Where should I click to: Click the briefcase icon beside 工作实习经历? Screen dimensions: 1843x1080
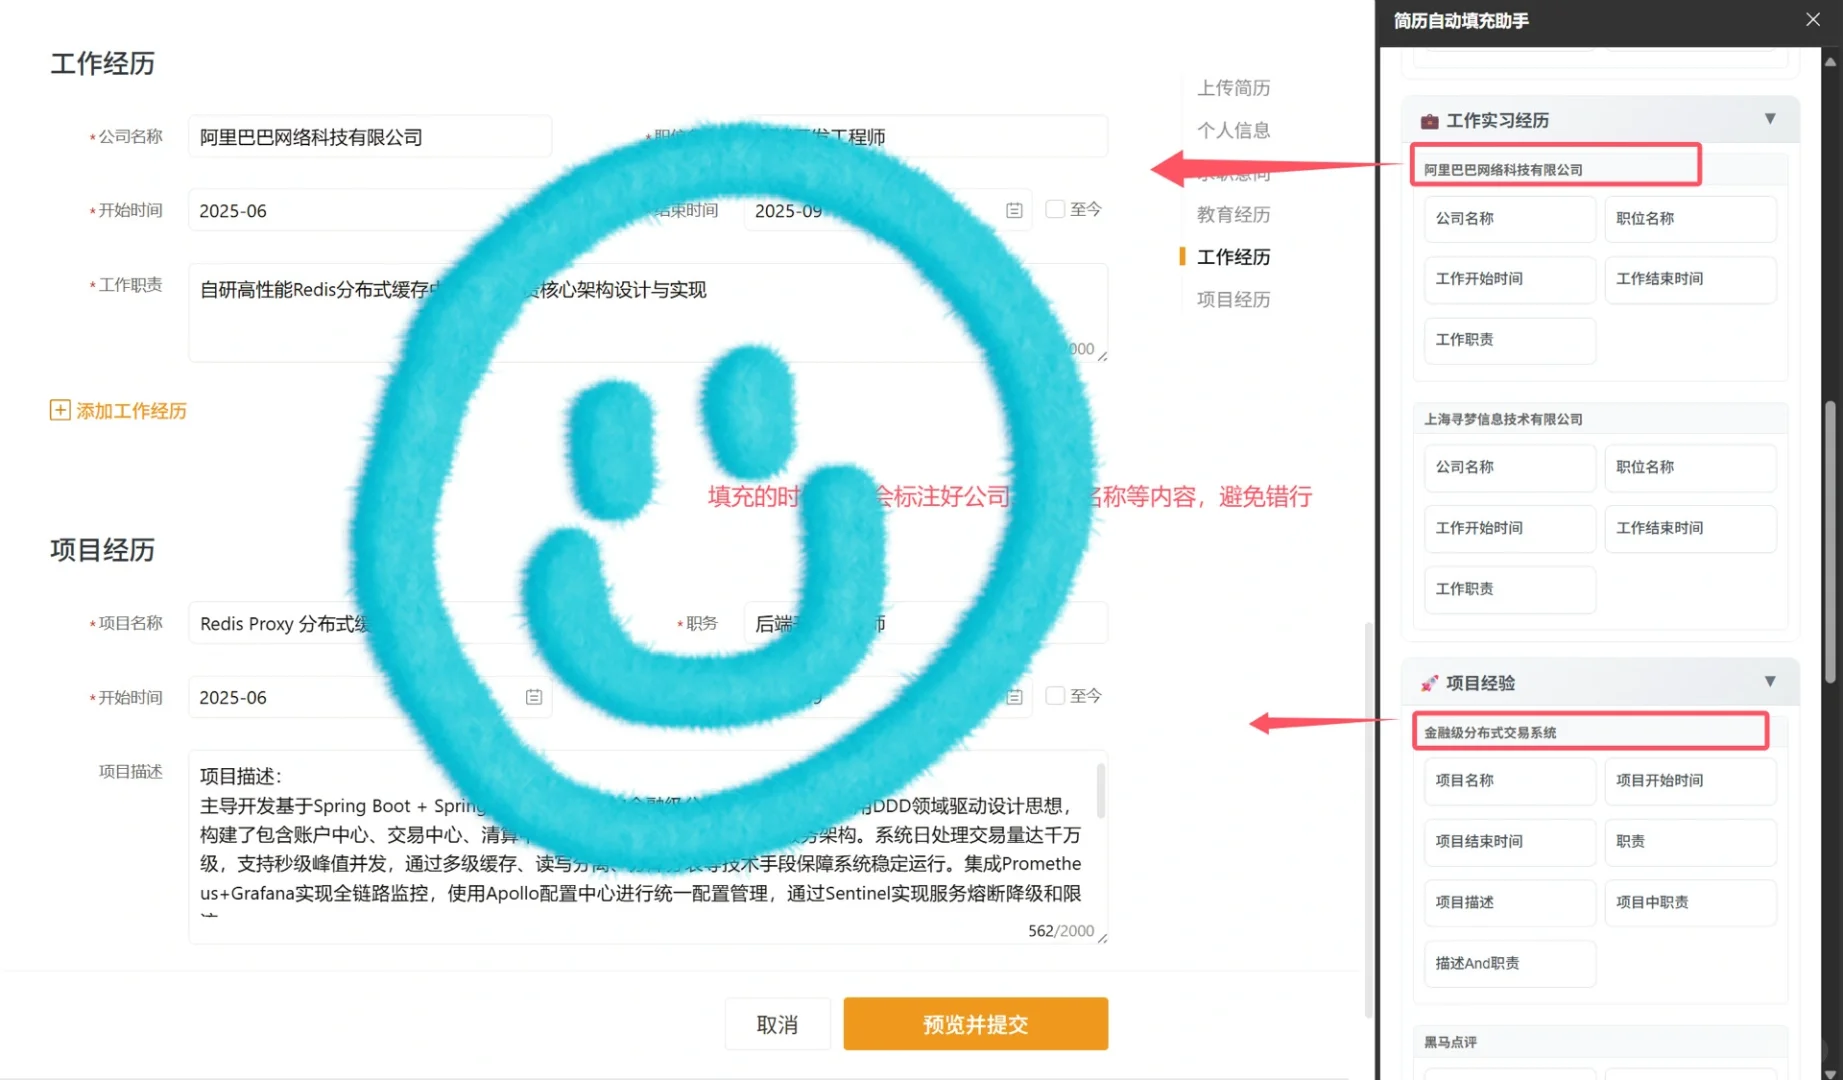pyautogui.click(x=1430, y=120)
